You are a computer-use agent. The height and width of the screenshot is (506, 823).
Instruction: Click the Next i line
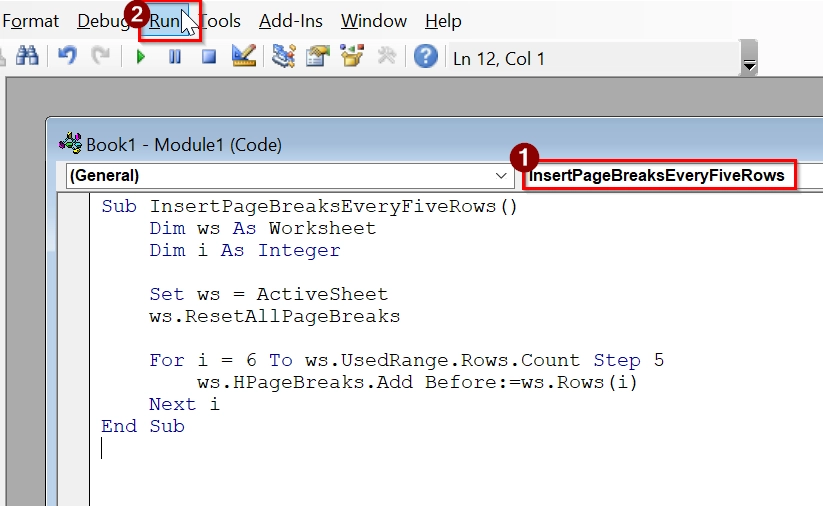(184, 404)
